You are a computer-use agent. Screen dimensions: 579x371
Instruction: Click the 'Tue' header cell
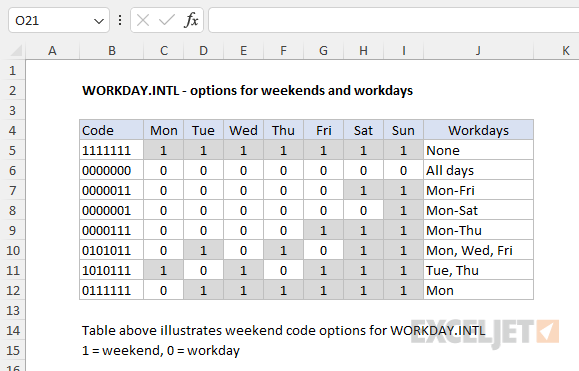pyautogui.click(x=203, y=130)
